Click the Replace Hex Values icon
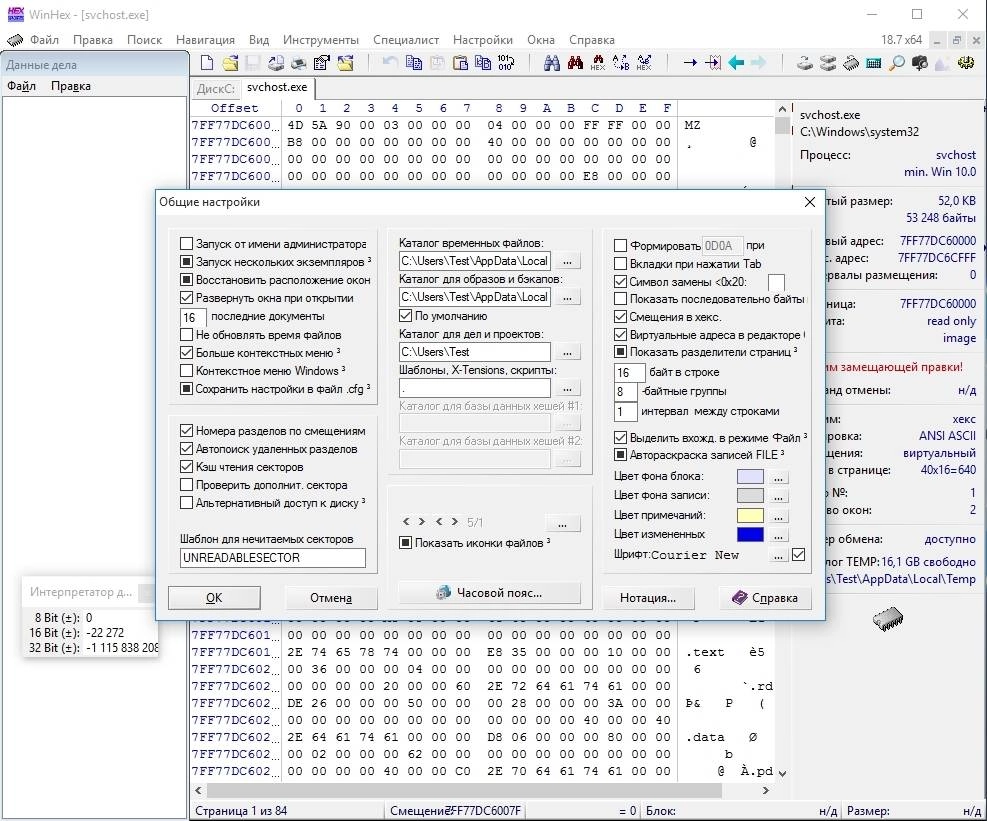987x821 pixels. coord(644,62)
